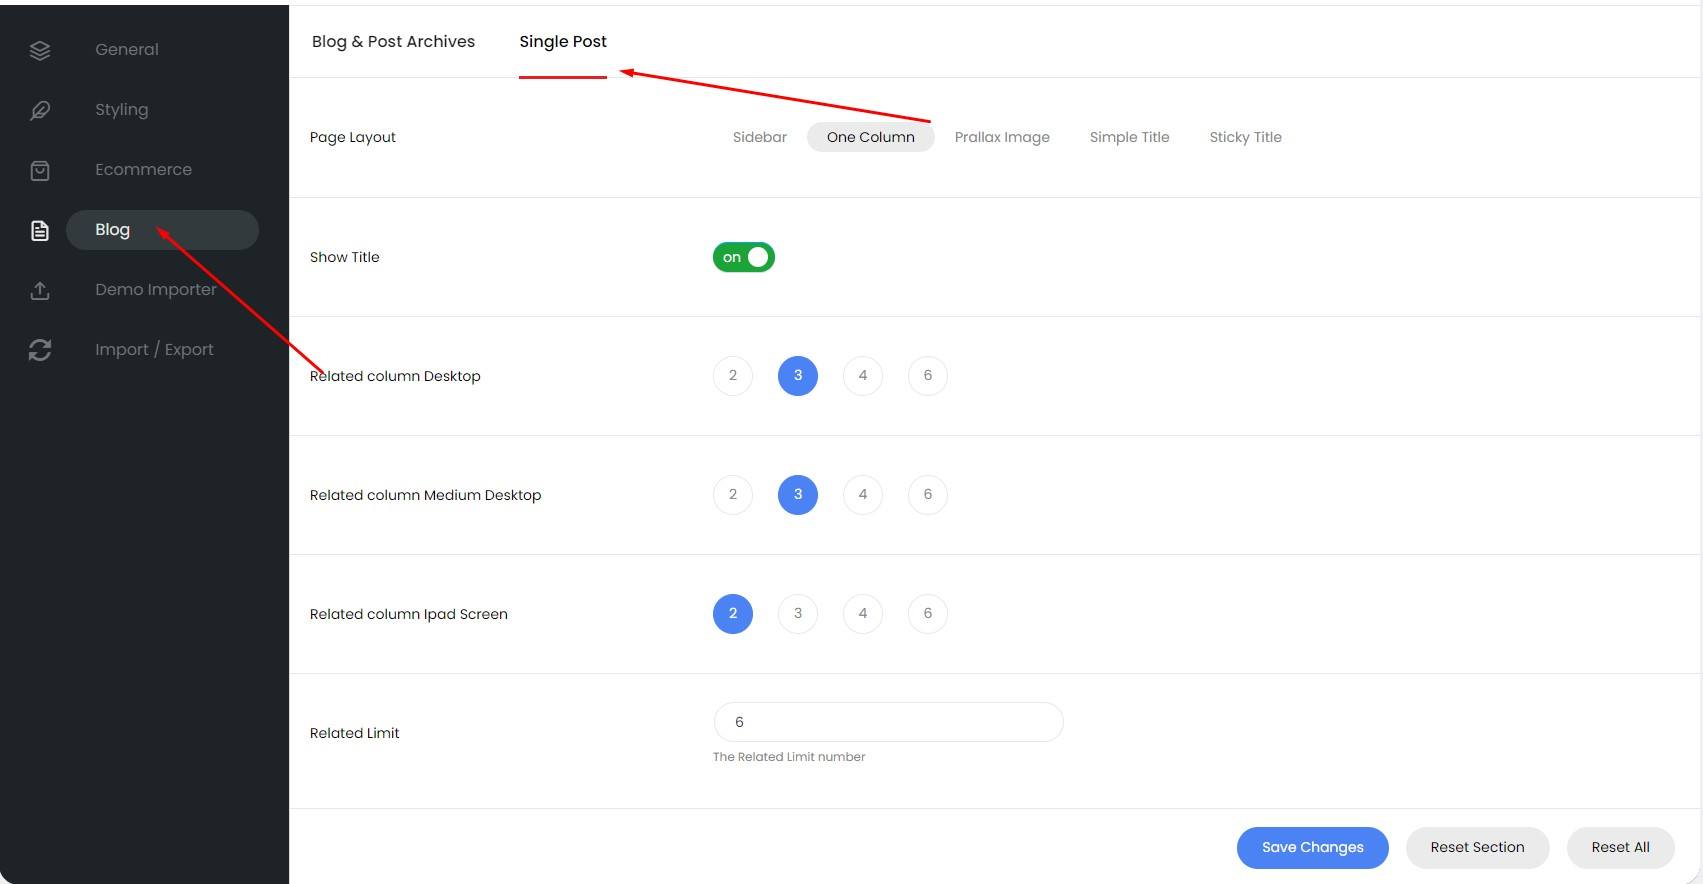Click the Ecommerce shopping bag icon
Viewport: 1703px width, 884px height.
(40, 170)
